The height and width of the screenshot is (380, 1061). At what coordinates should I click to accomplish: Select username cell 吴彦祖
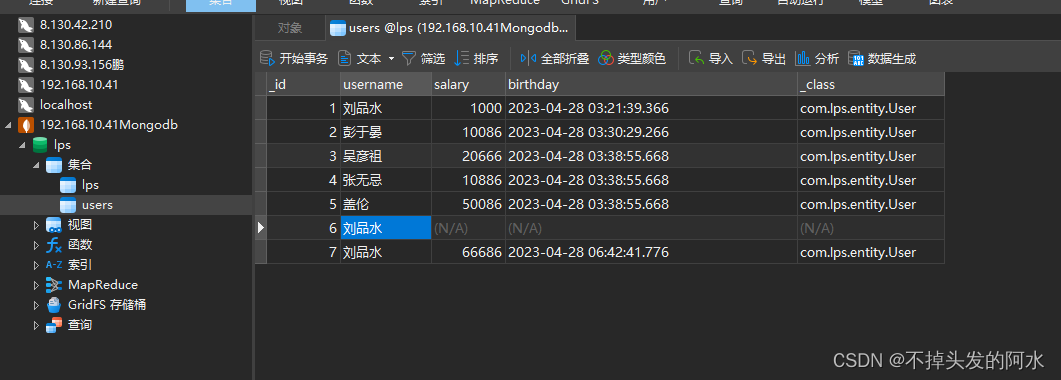coord(386,156)
